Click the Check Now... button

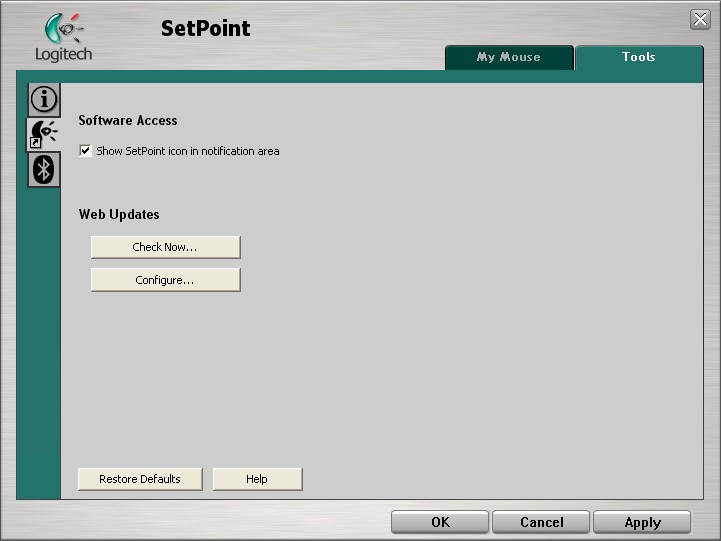pos(166,247)
